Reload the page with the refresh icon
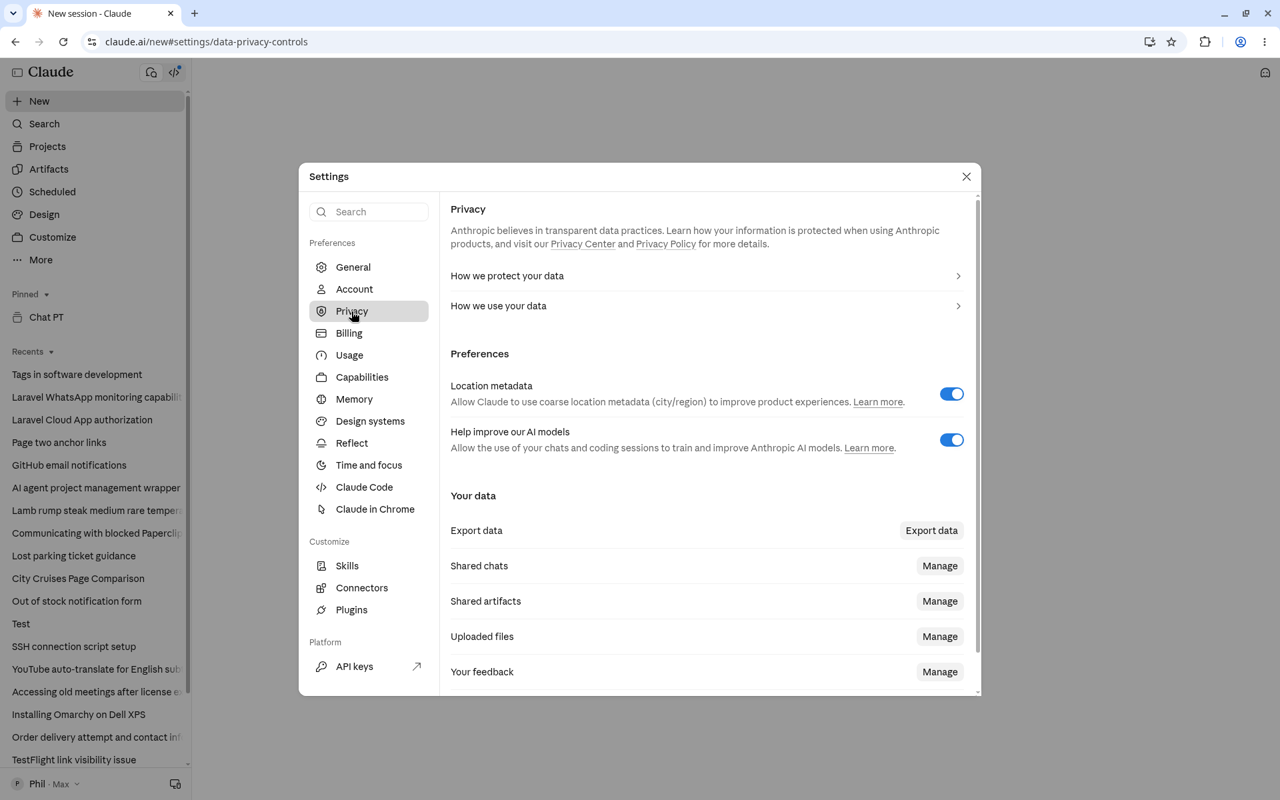Screen dimensions: 1280x800 pyautogui.click(x=63, y=42)
